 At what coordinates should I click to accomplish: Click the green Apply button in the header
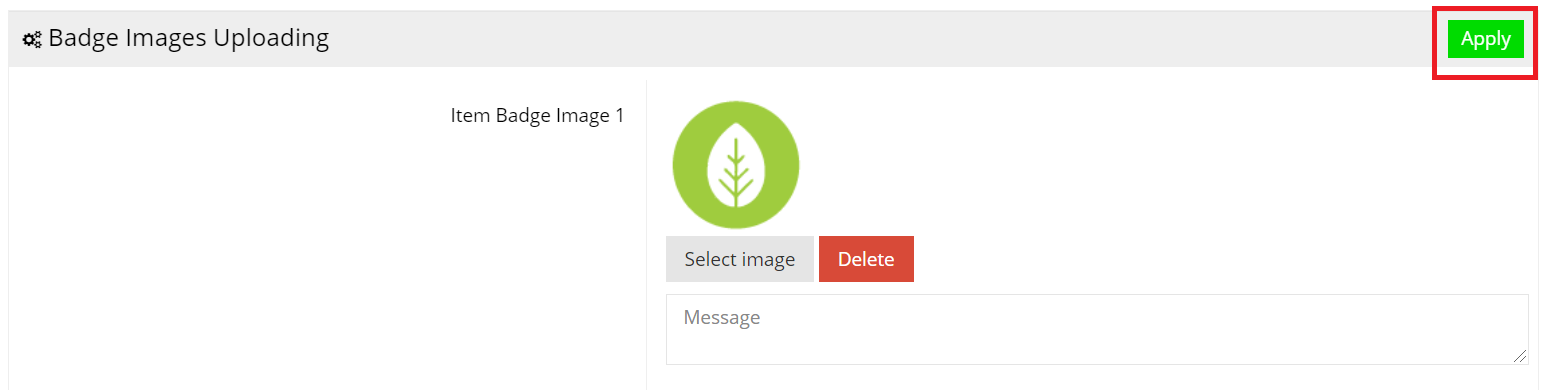pos(1485,39)
